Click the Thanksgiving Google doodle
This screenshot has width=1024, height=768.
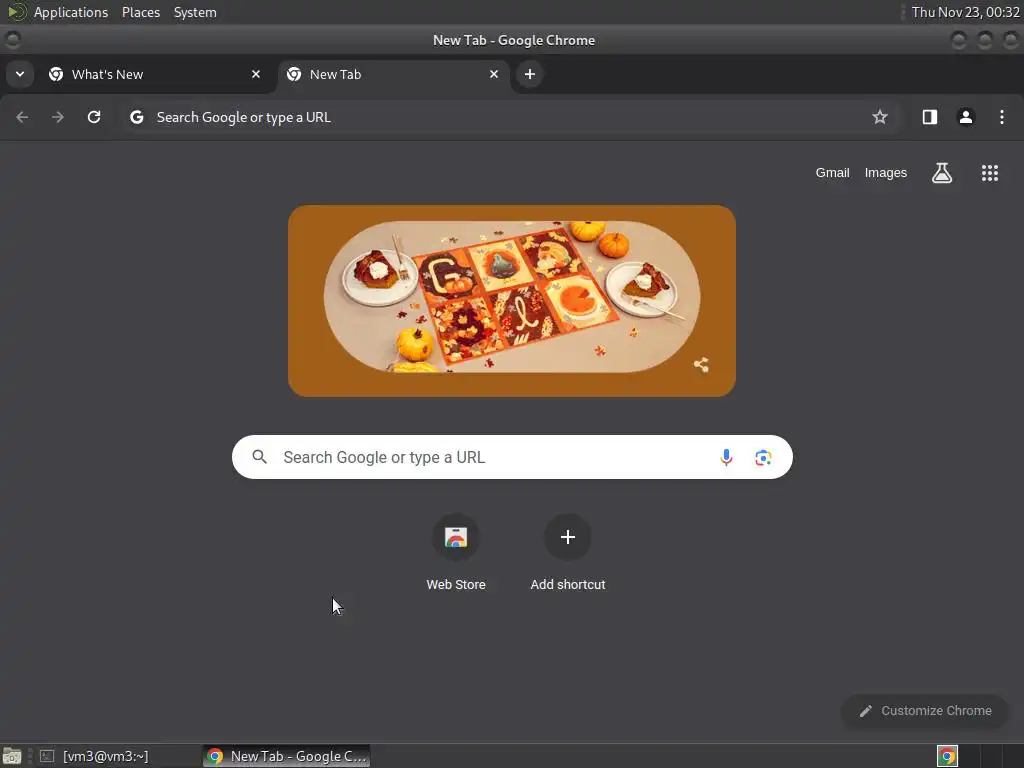point(512,301)
